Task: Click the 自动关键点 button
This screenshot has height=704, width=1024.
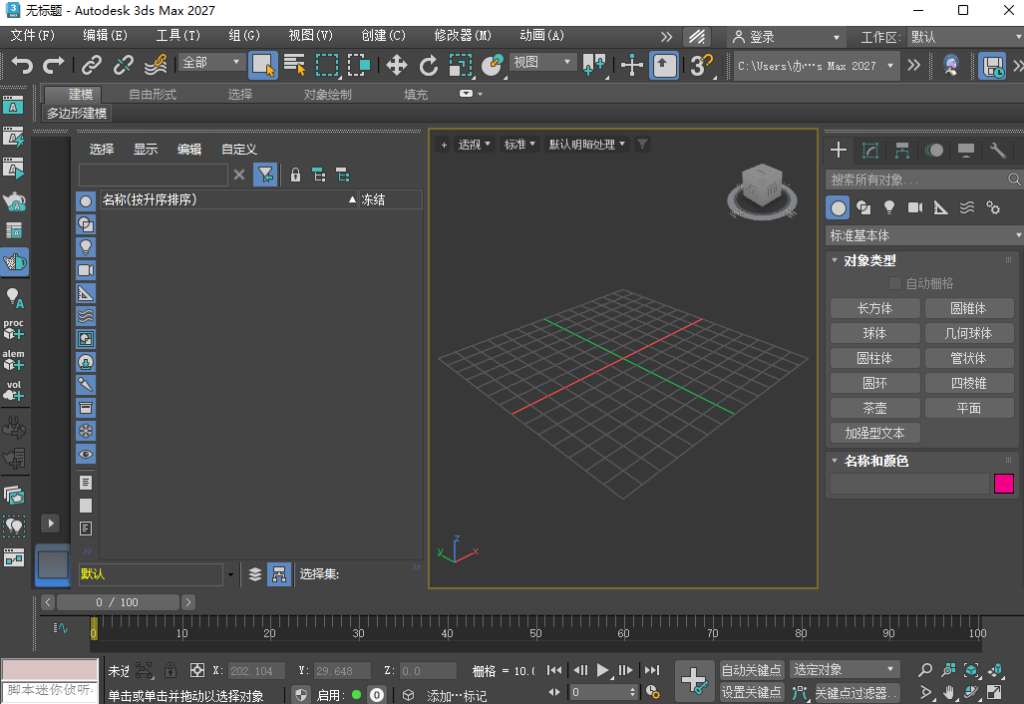Action: coord(751,669)
